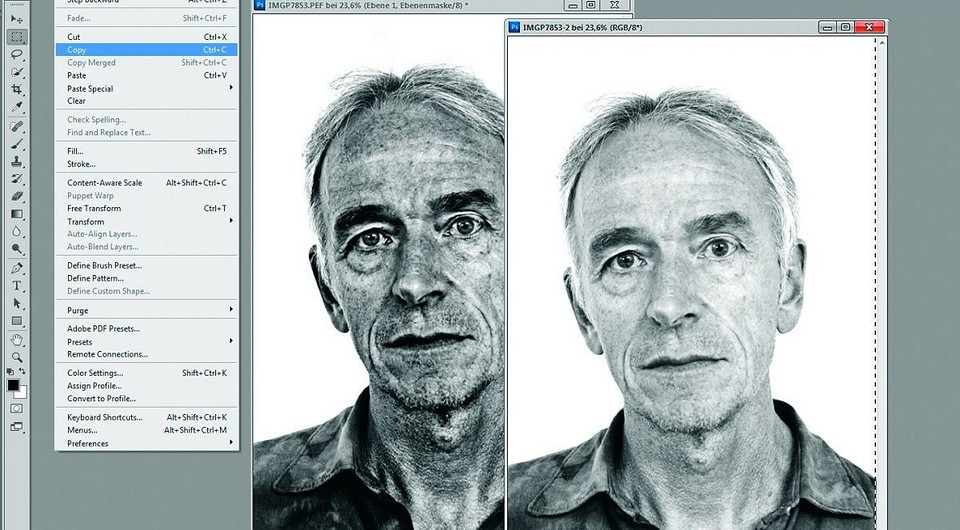Select the Rectangular Marquee tool
960x530 pixels.
tap(17, 37)
